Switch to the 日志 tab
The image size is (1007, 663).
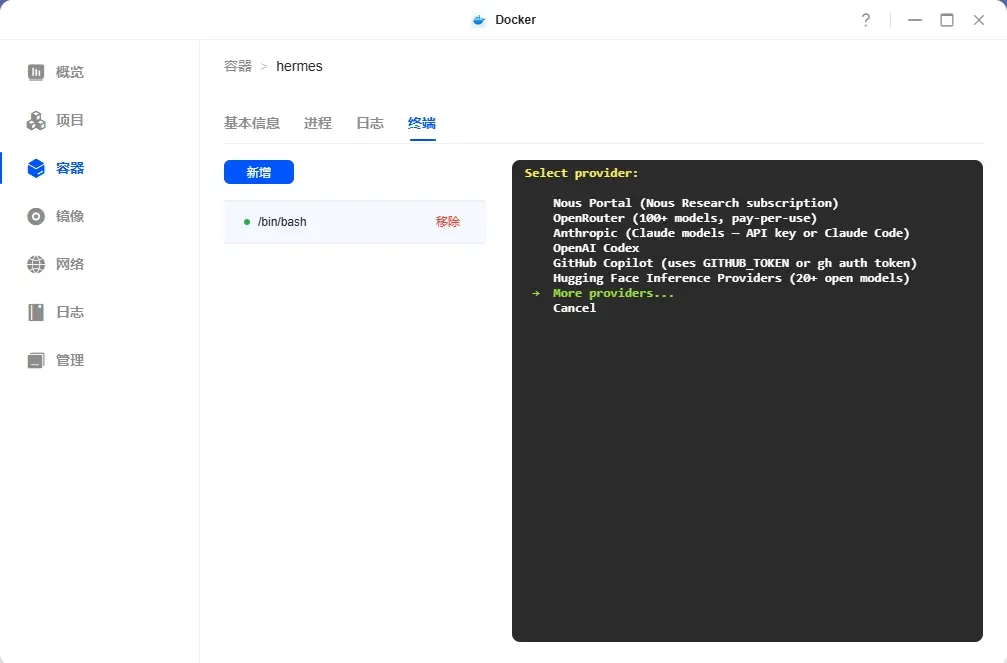(369, 123)
